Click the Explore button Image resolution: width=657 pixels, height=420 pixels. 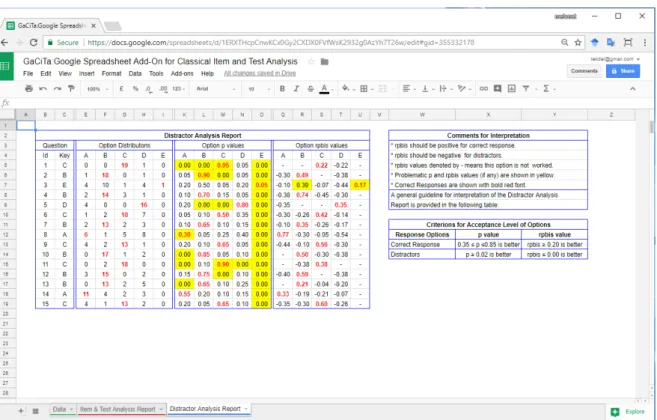(x=628, y=412)
